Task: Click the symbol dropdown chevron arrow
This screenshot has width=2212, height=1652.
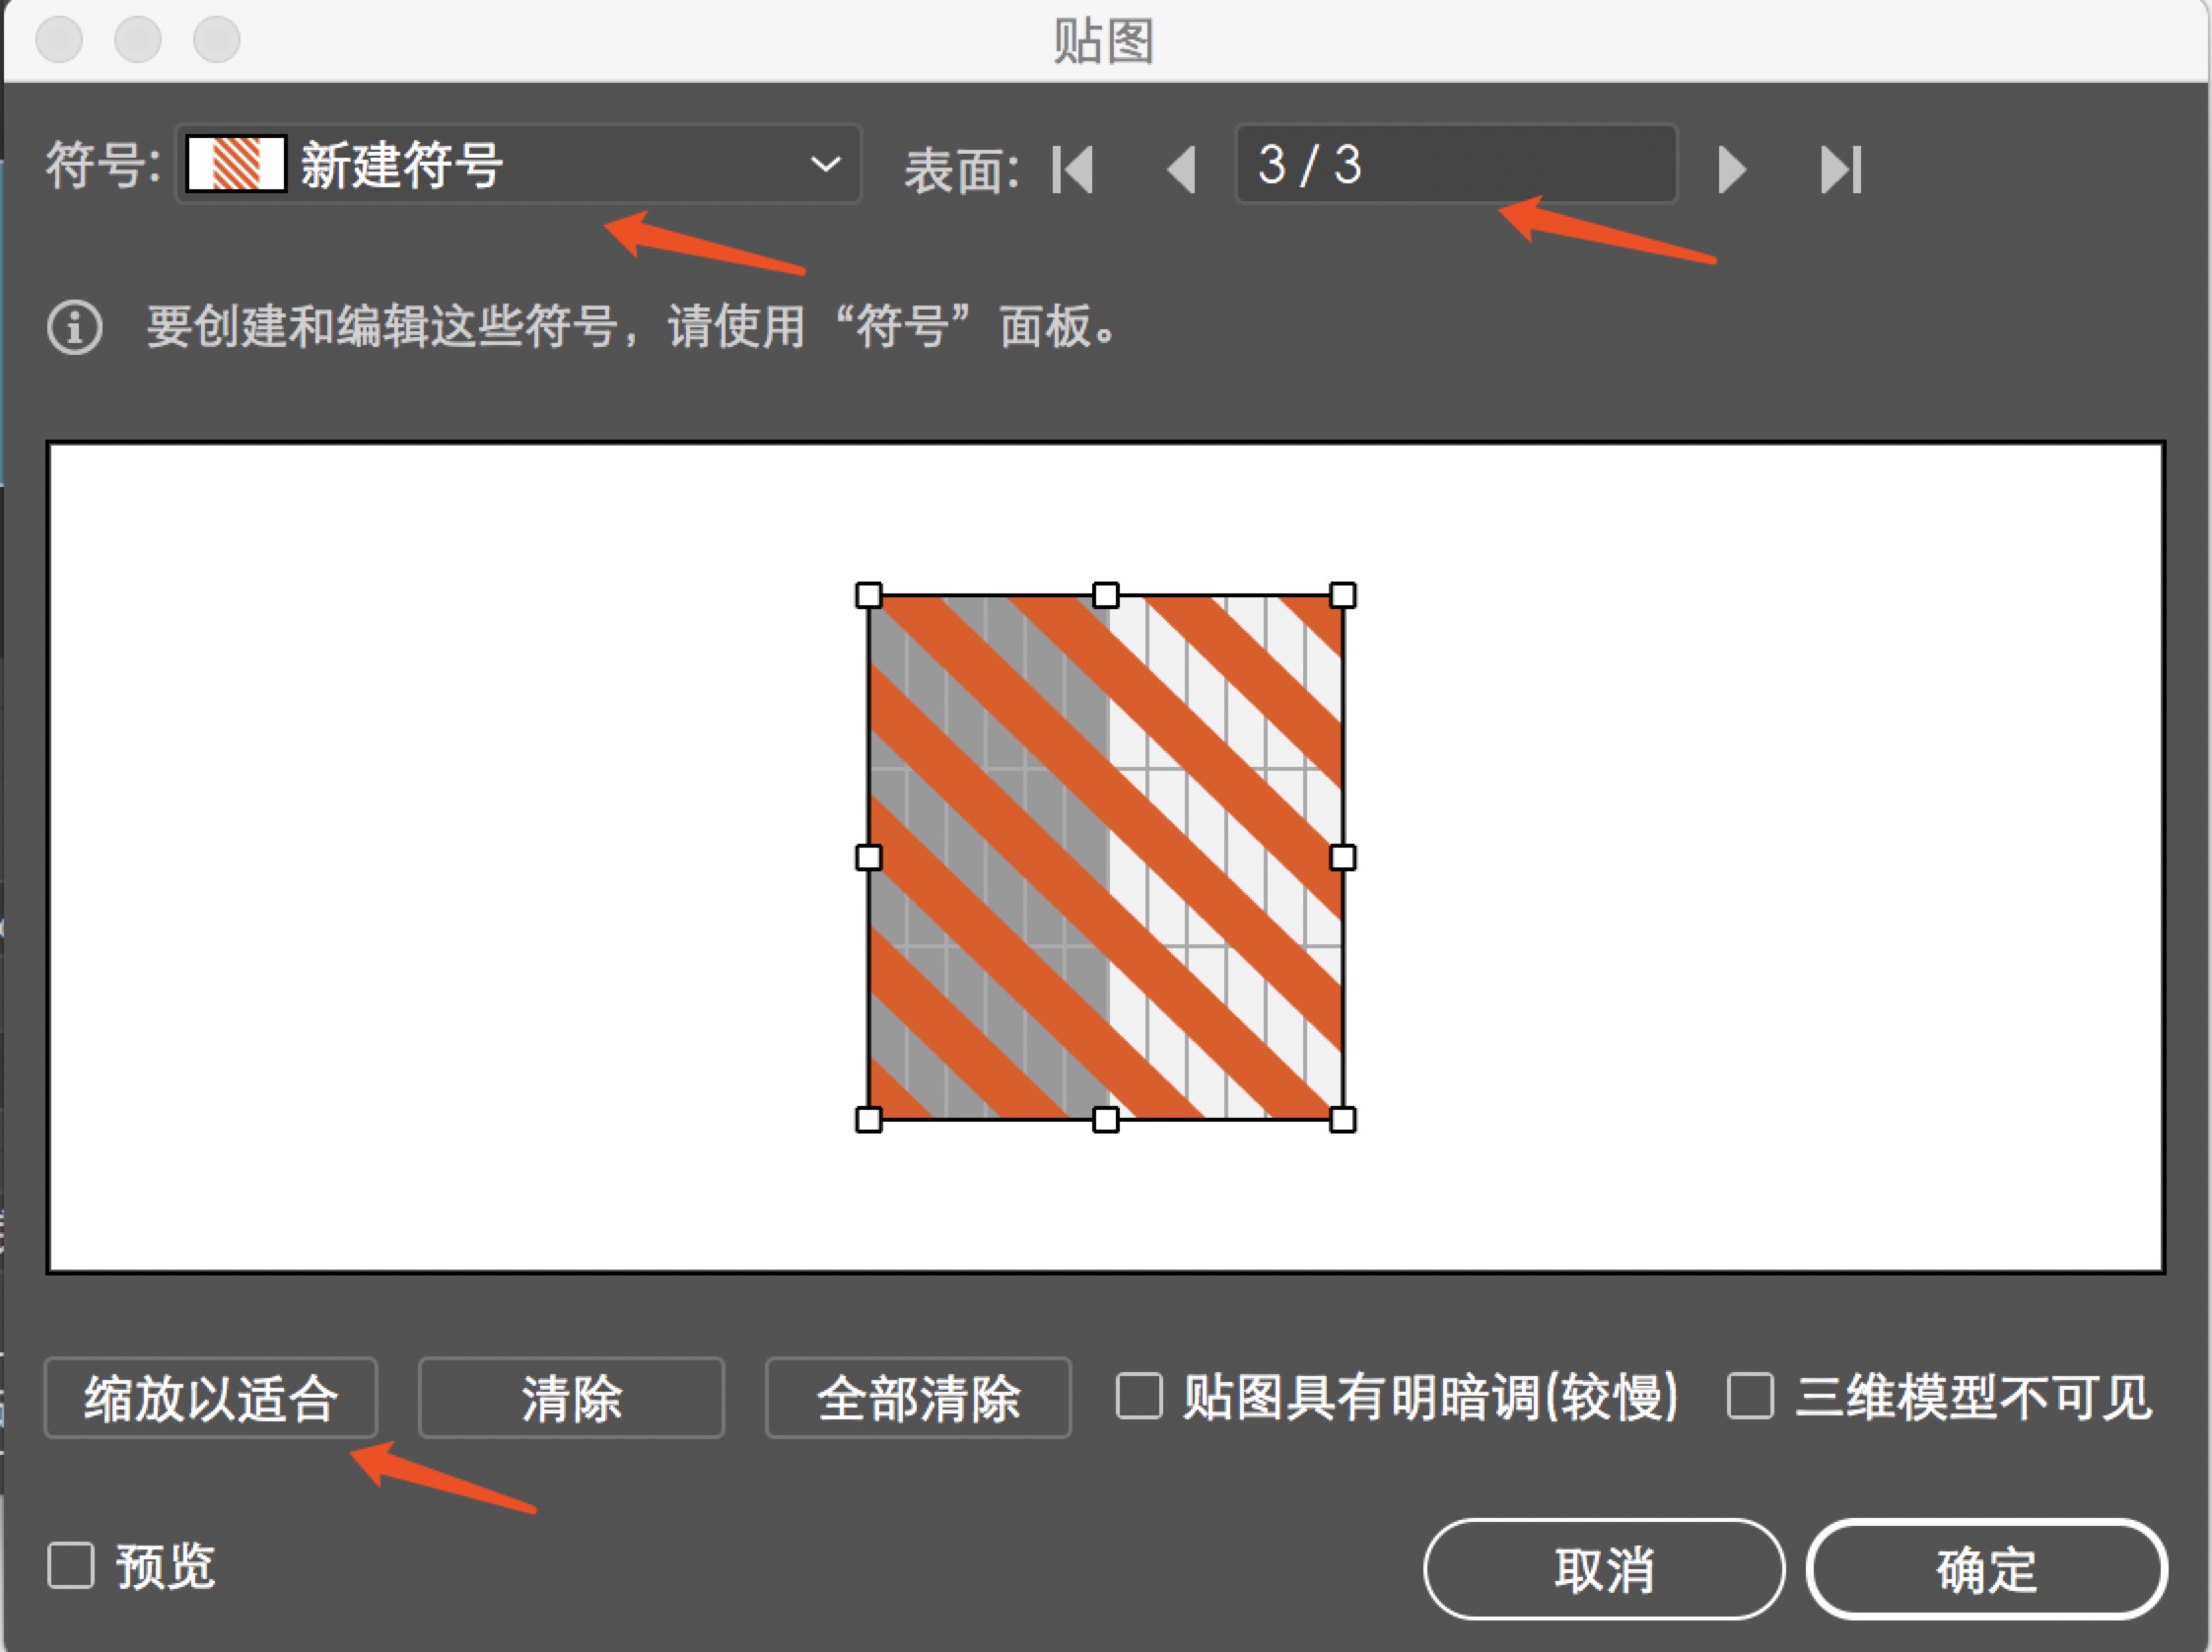Action: point(825,164)
